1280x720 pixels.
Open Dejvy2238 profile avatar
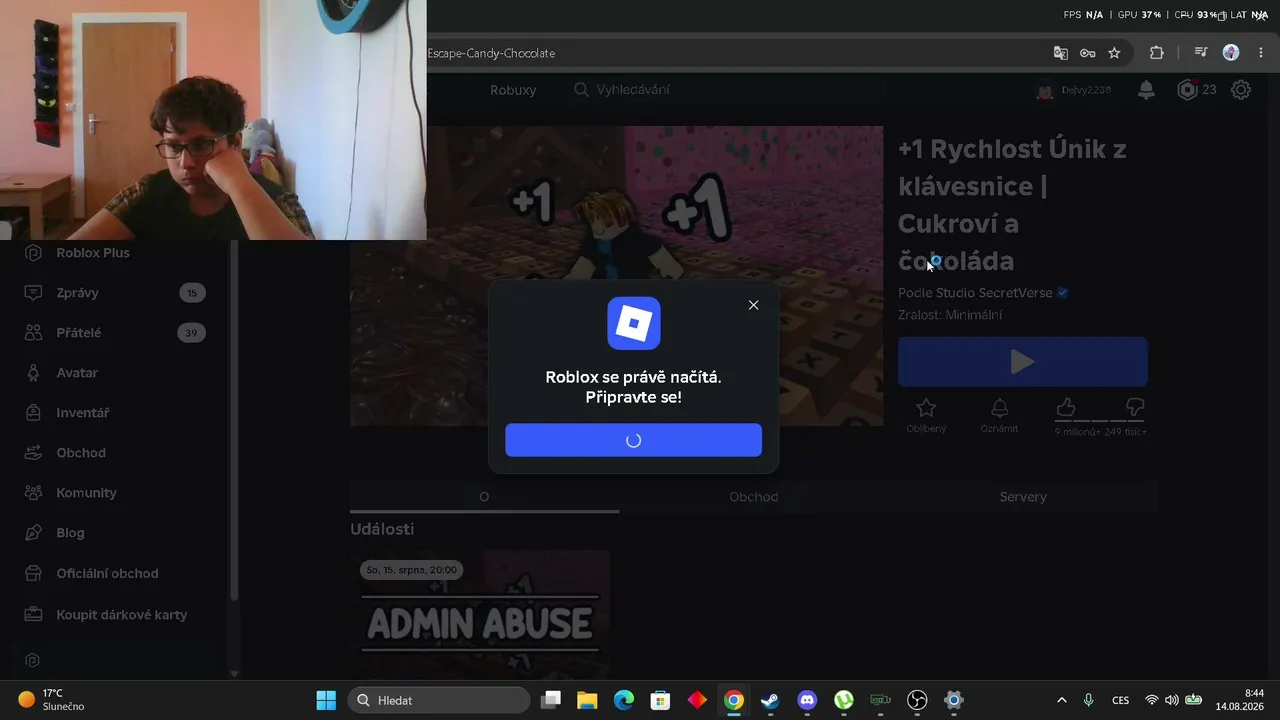[1044, 90]
